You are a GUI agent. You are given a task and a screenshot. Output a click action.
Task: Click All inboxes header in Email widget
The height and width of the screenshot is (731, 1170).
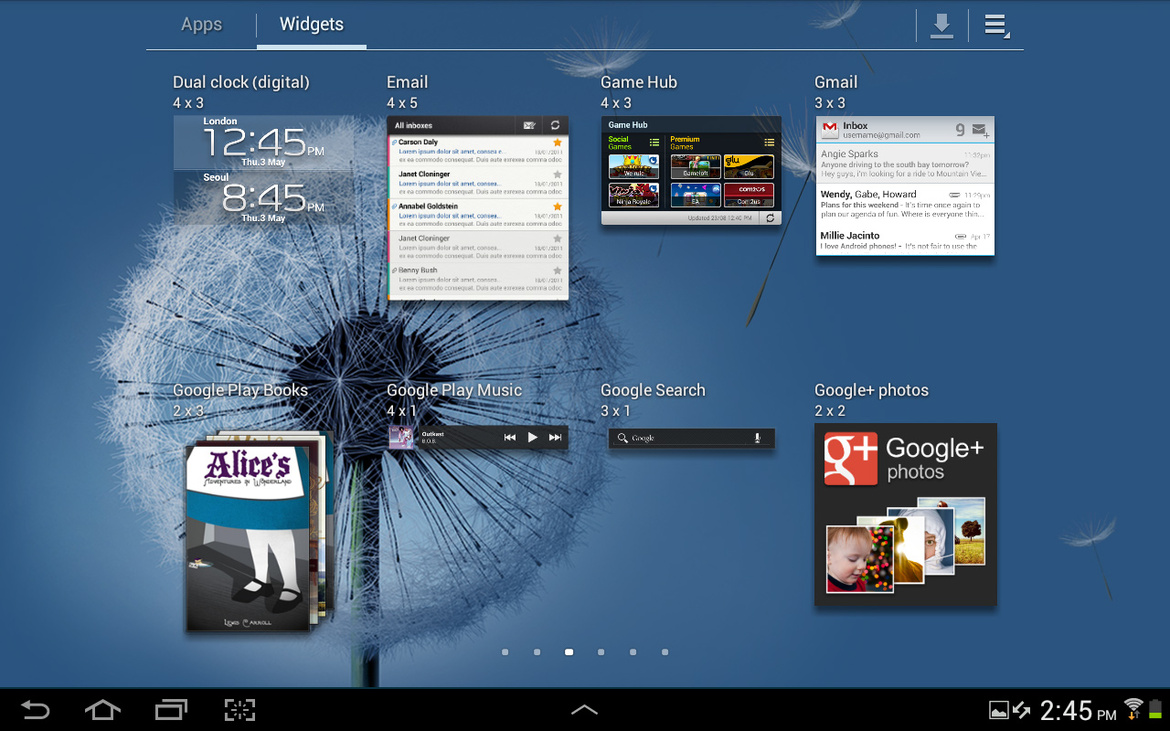click(x=413, y=125)
